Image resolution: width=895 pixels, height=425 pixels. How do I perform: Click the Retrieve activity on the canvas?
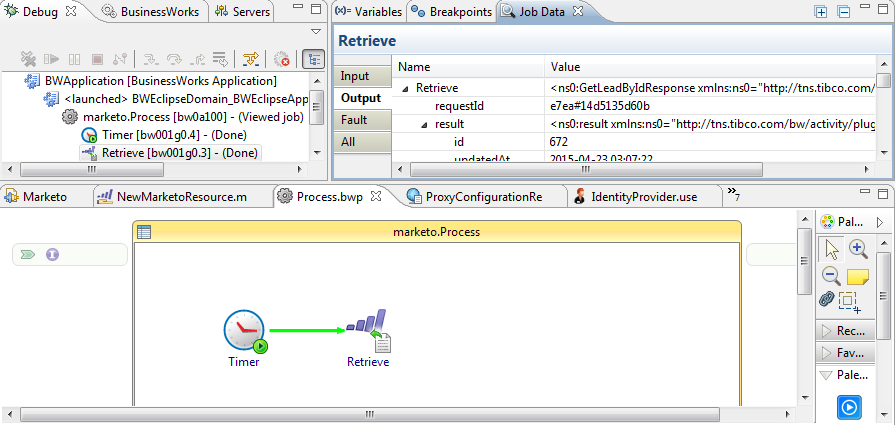tap(369, 331)
